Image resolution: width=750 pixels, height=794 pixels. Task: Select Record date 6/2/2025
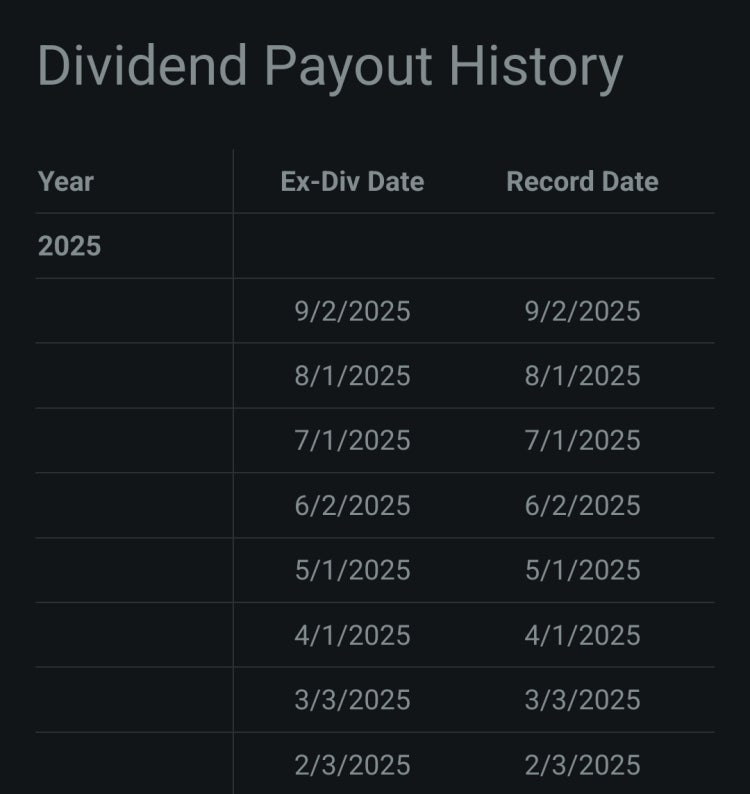coord(582,505)
